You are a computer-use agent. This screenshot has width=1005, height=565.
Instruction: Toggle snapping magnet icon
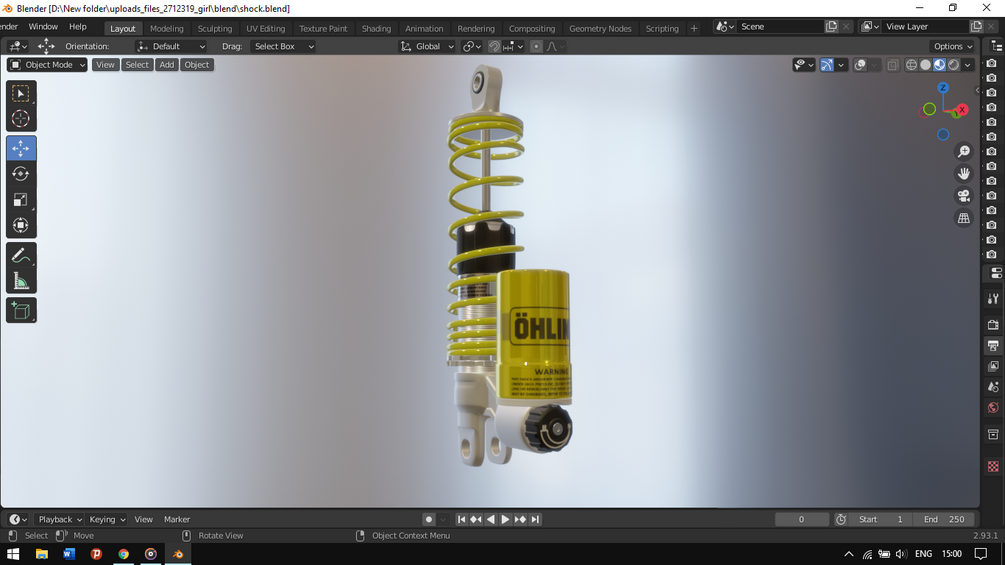coord(494,46)
